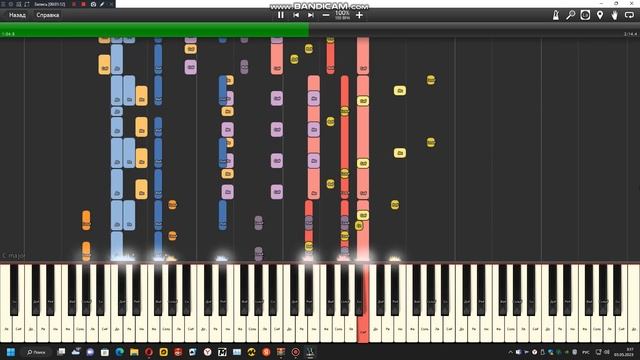Pause Bandicam recording from the mini bar
Image resolution: width=640 pixels, height=360 pixels.
(x=74, y=4)
